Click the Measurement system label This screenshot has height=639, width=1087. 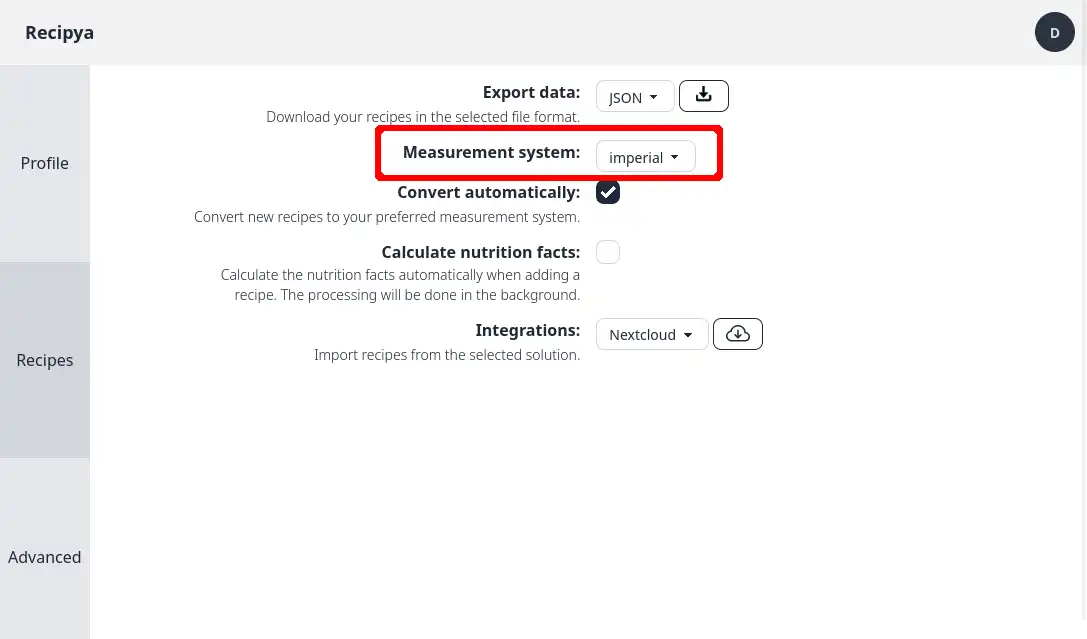click(492, 152)
